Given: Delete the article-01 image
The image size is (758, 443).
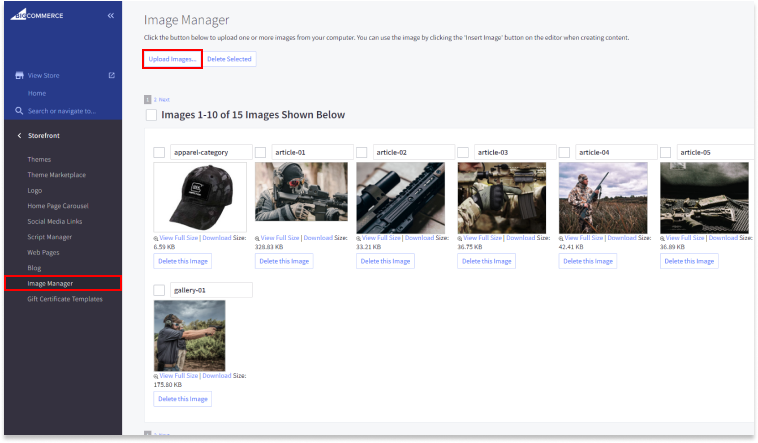Looking at the screenshot, I should pyautogui.click(x=284, y=261).
